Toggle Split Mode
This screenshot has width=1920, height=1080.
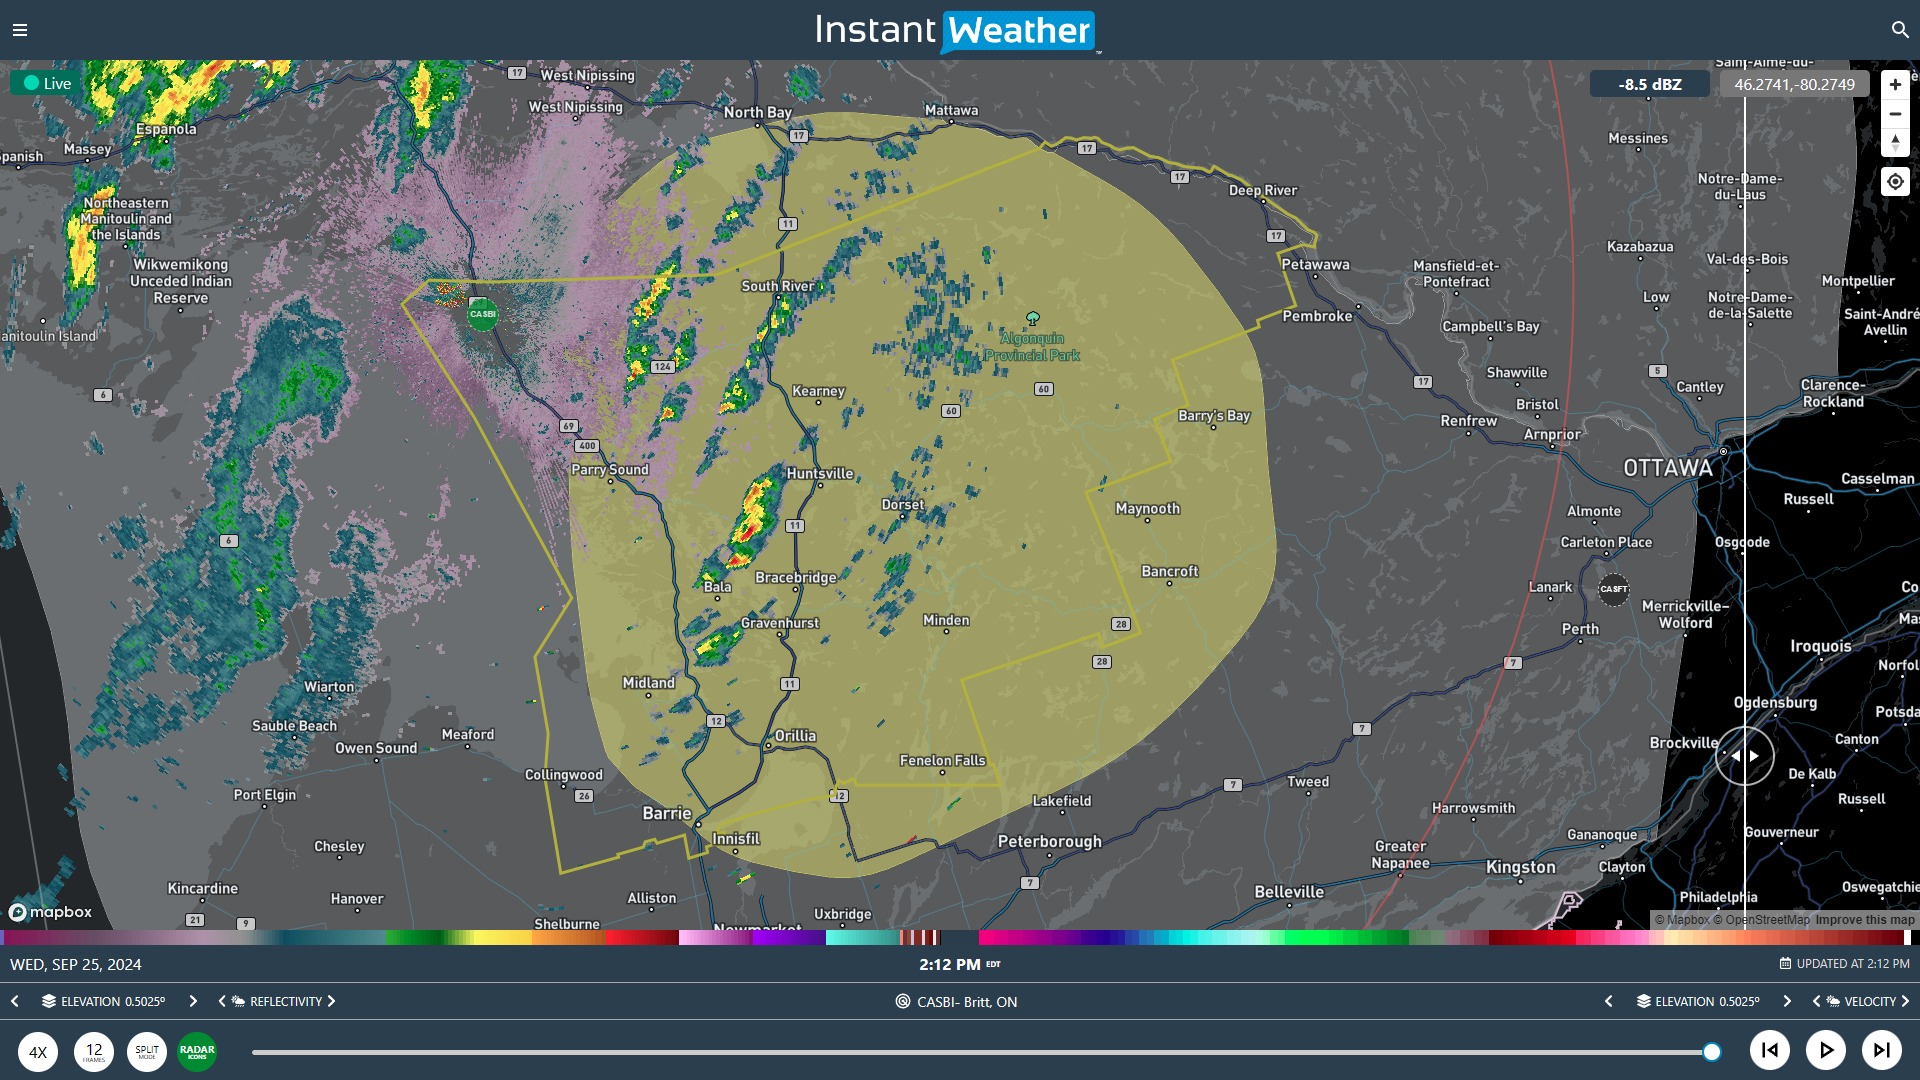(147, 1052)
